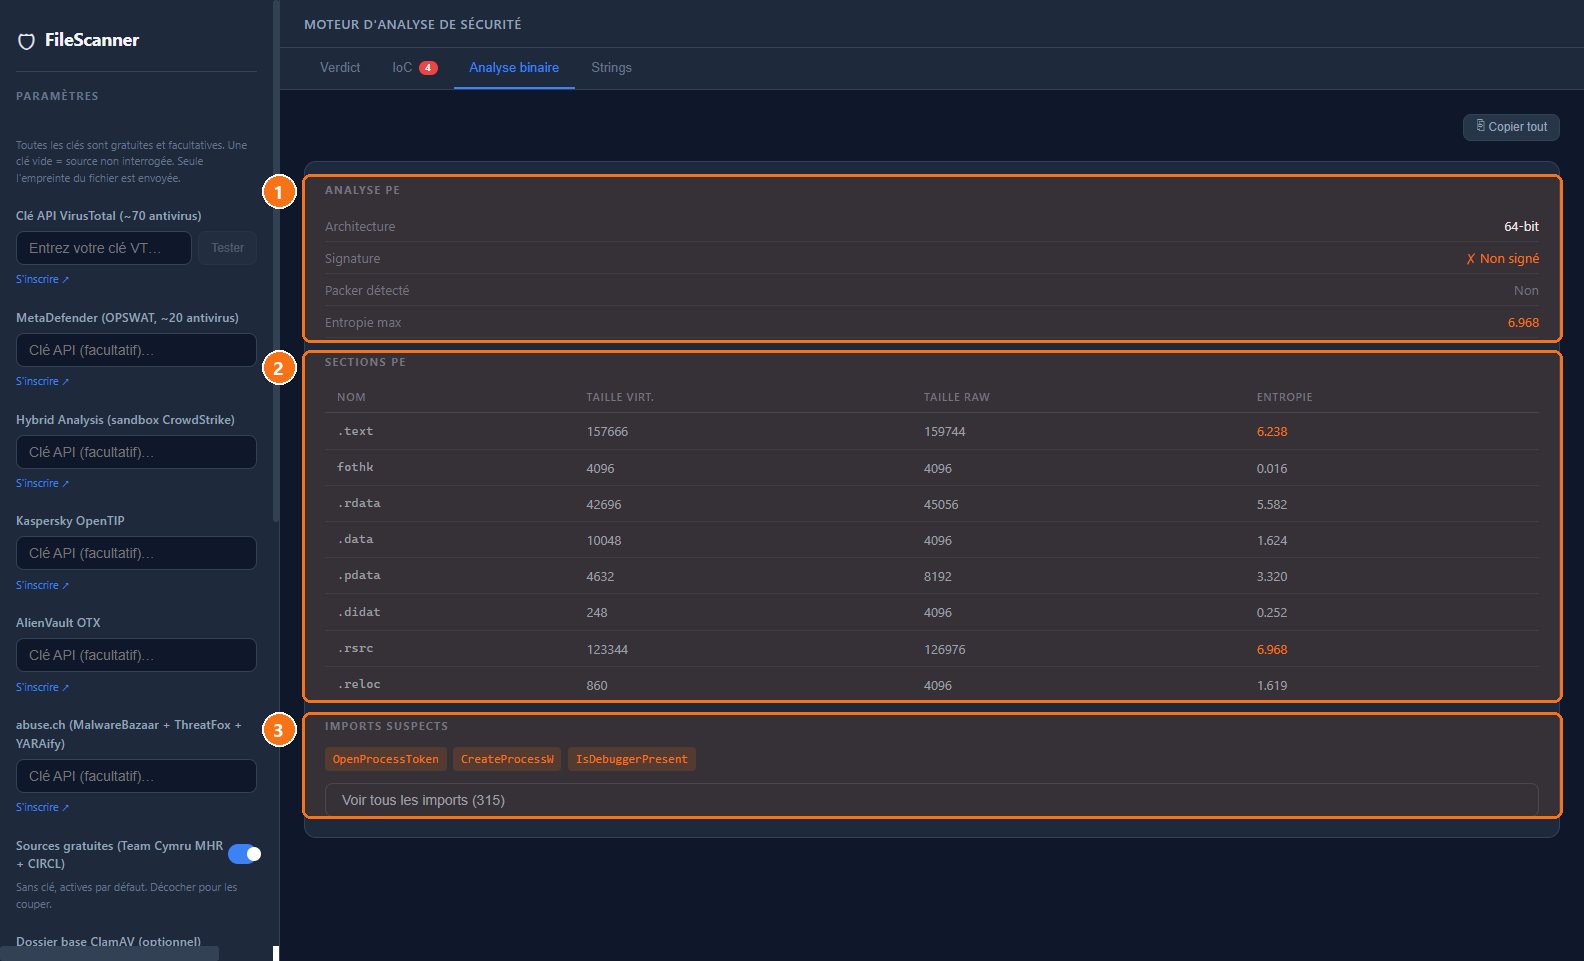Open S'inscrire link under AlienVault OTX field
This screenshot has width=1584, height=961.
pyautogui.click(x=42, y=687)
